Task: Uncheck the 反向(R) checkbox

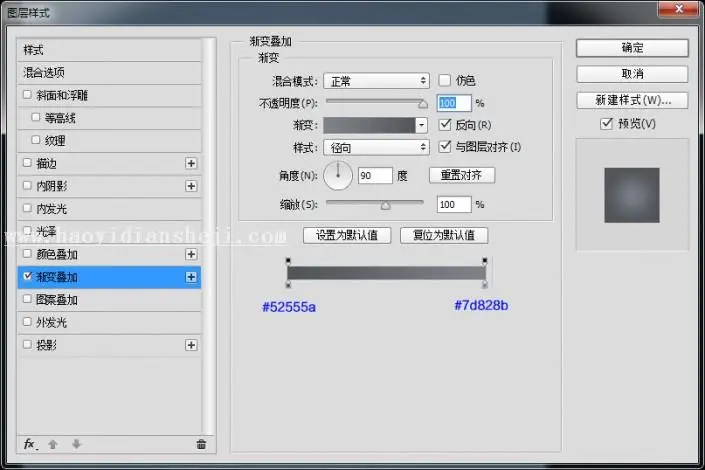Action: pyautogui.click(x=445, y=125)
